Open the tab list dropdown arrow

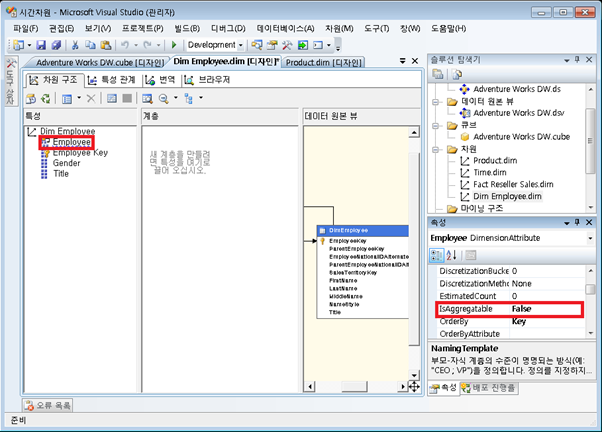click(402, 61)
